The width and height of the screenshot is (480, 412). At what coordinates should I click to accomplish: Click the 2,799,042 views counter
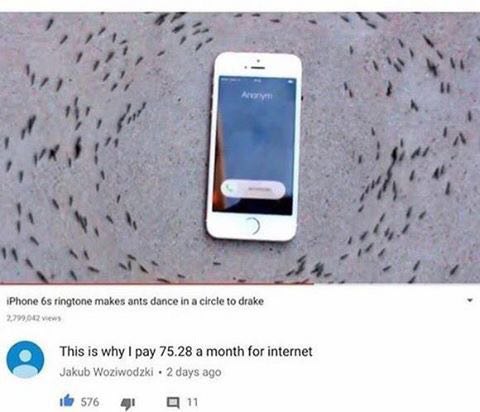coord(34,318)
